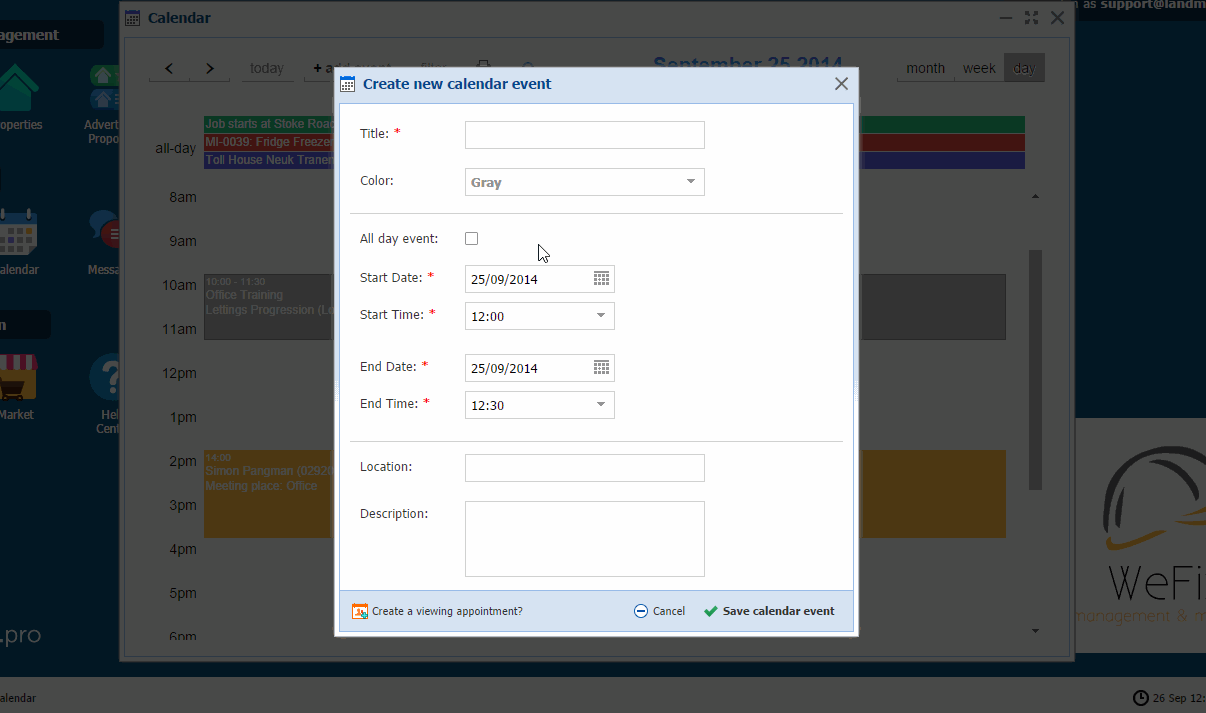
Task: Click Save calendar event
Action: (x=769, y=611)
